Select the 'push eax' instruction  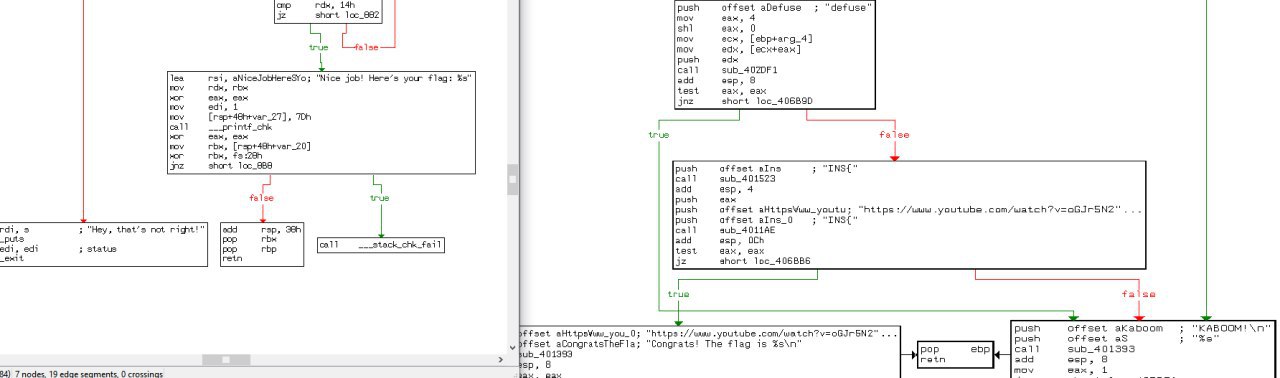coord(705,200)
